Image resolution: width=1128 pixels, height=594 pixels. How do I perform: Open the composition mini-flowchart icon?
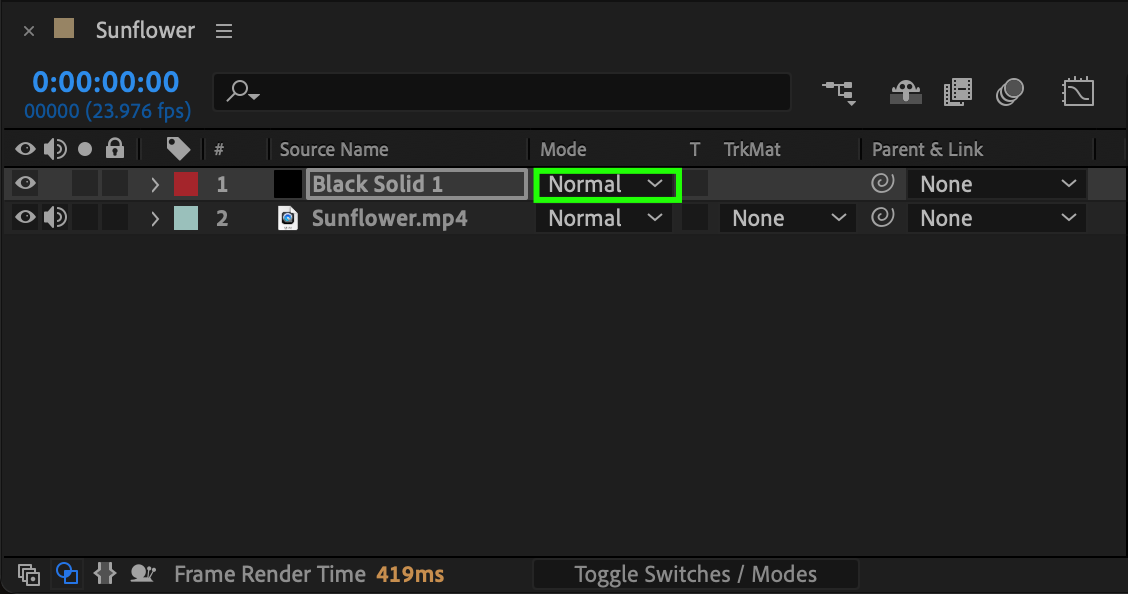838,92
